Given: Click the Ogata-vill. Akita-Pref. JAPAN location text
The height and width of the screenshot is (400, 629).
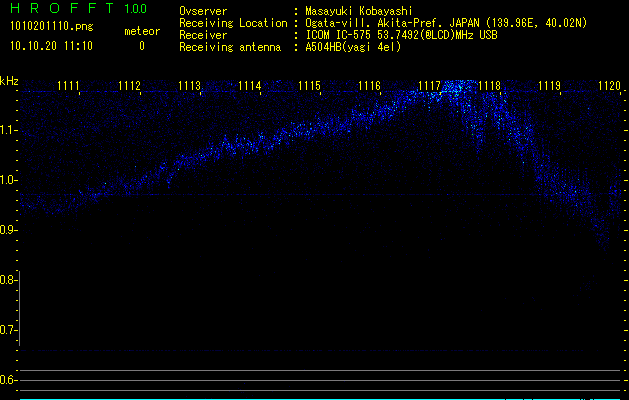Looking at the screenshot, I should [446, 23].
